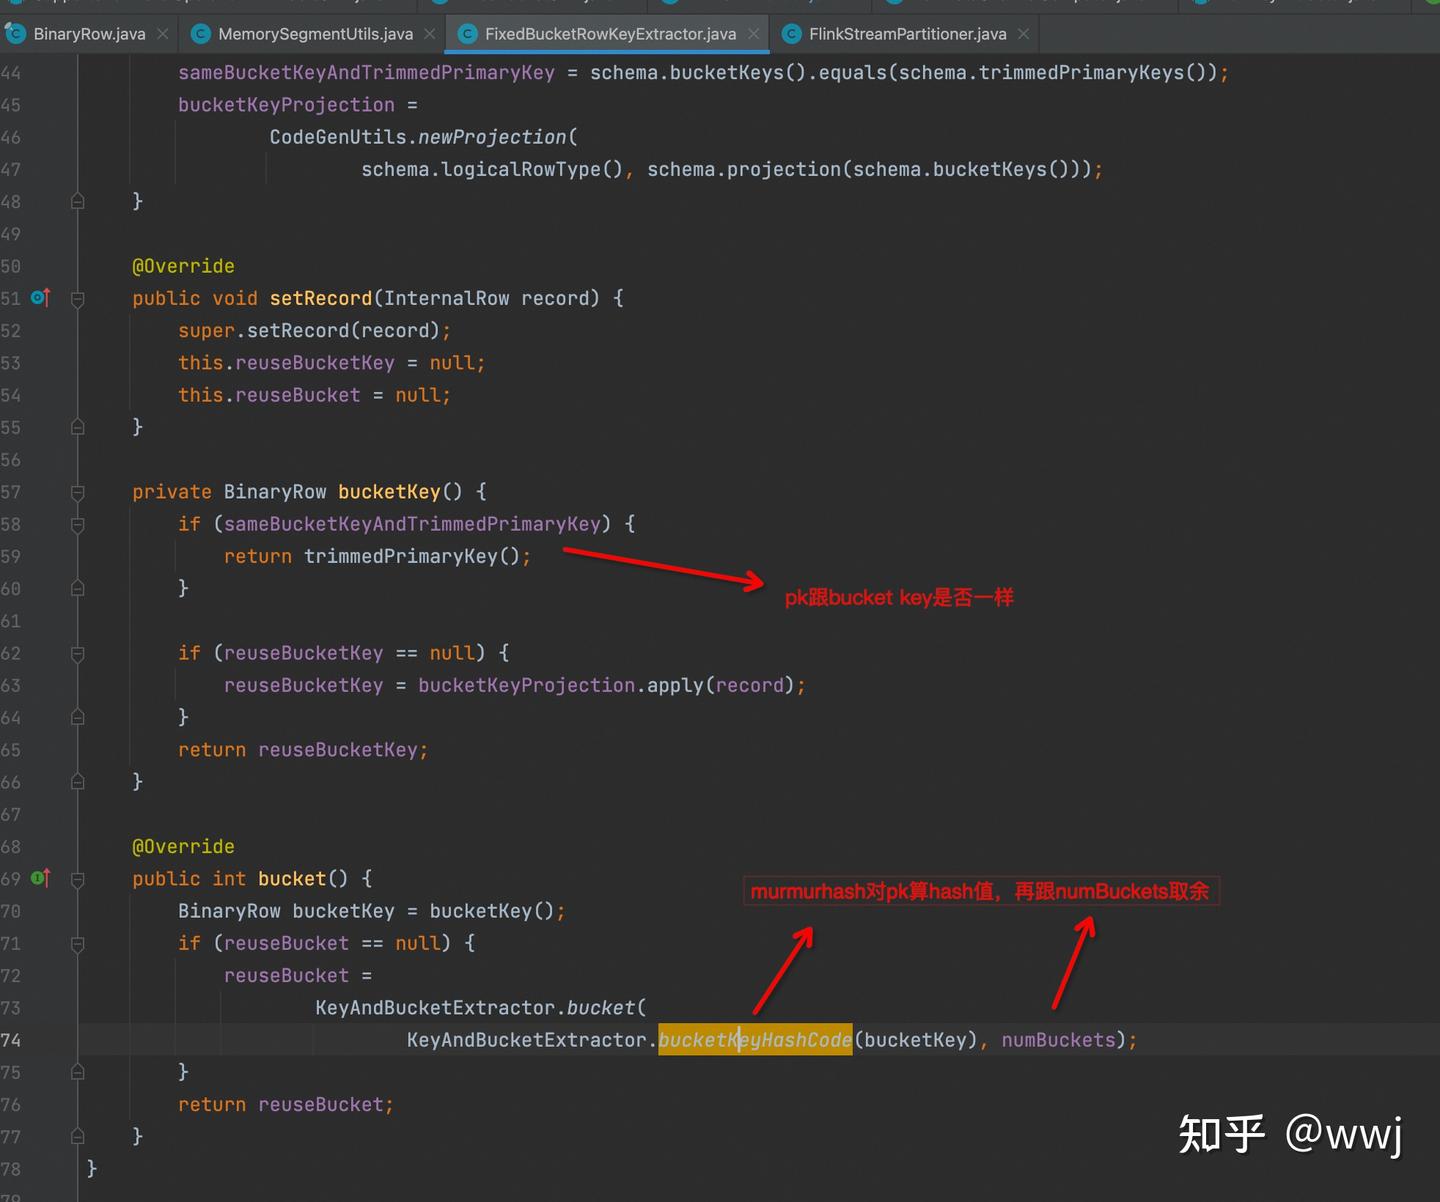The height and width of the screenshot is (1202, 1440).
Task: Collapse the setRecord method using its fold arrow
Action: [77, 297]
